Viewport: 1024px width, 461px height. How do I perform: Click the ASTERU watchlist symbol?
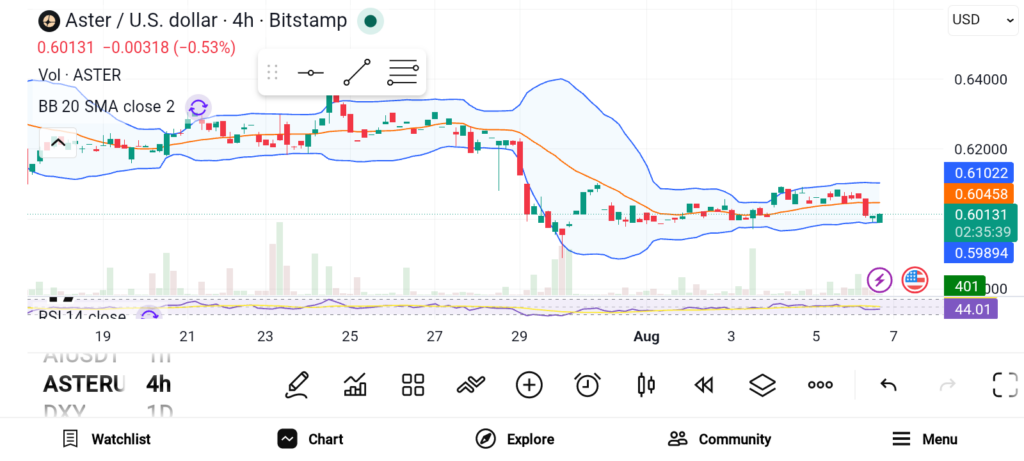point(84,384)
